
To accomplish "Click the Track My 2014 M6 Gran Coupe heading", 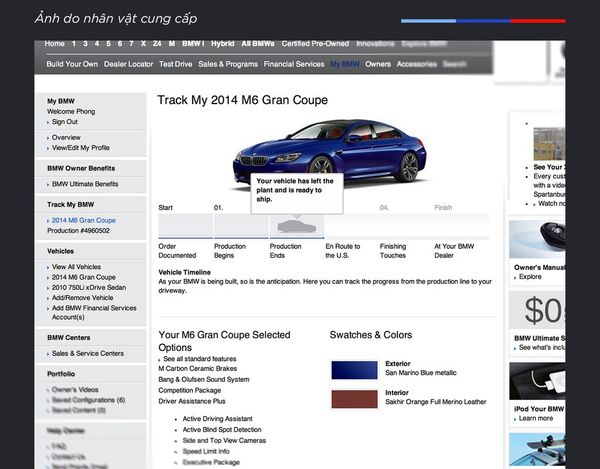I will [243, 100].
